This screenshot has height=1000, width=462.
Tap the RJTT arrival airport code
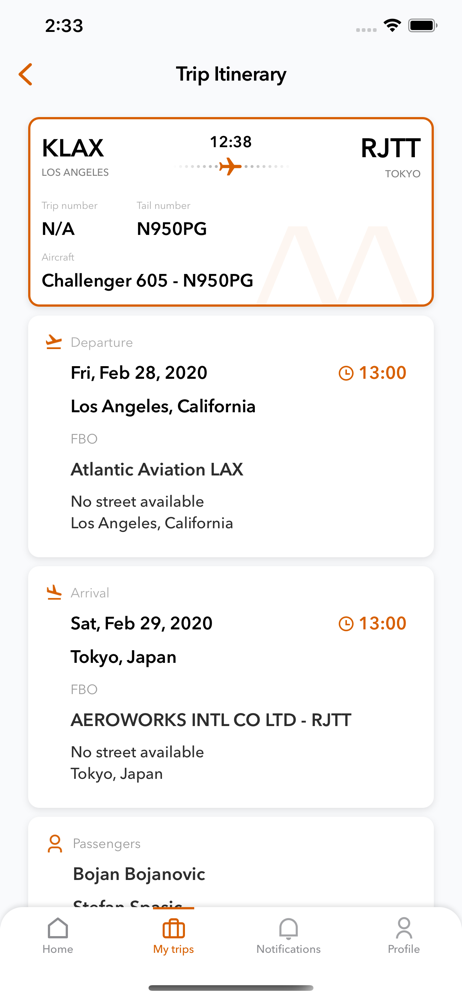[391, 148]
